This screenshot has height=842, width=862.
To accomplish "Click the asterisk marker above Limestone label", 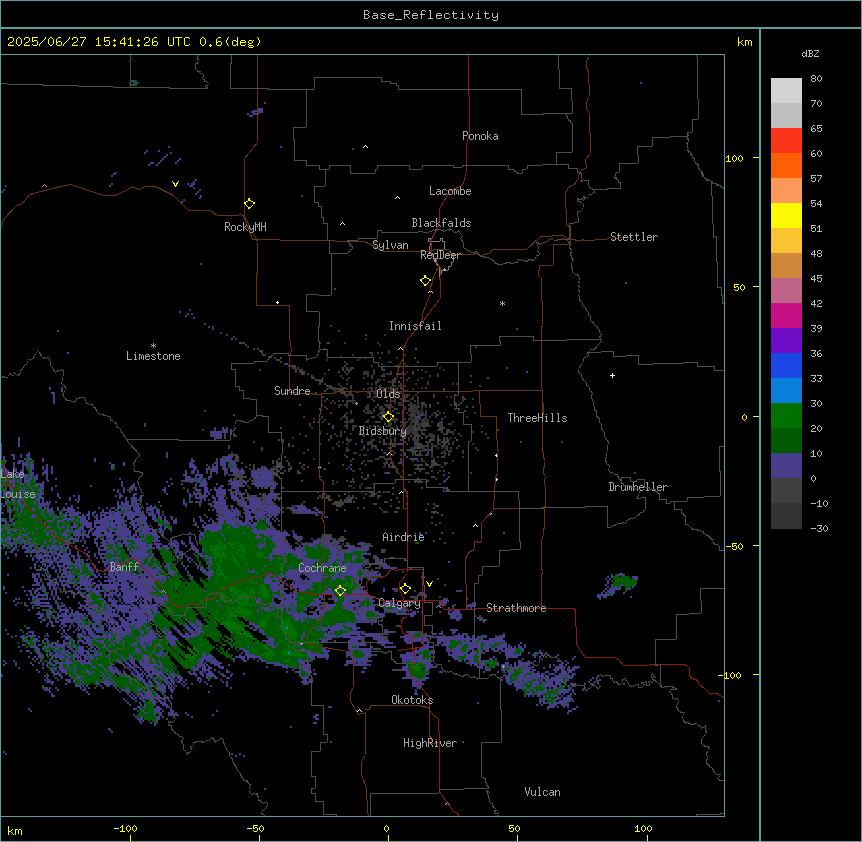I will (153, 346).
